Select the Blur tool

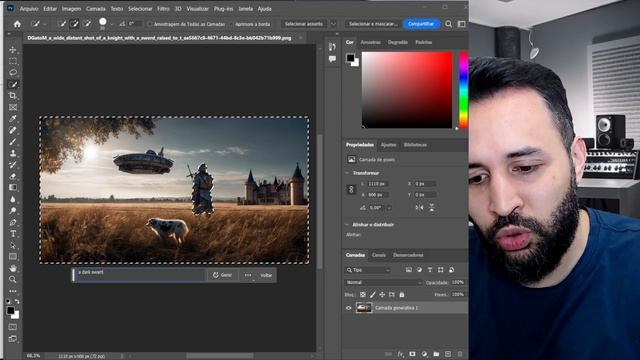click(x=13, y=199)
